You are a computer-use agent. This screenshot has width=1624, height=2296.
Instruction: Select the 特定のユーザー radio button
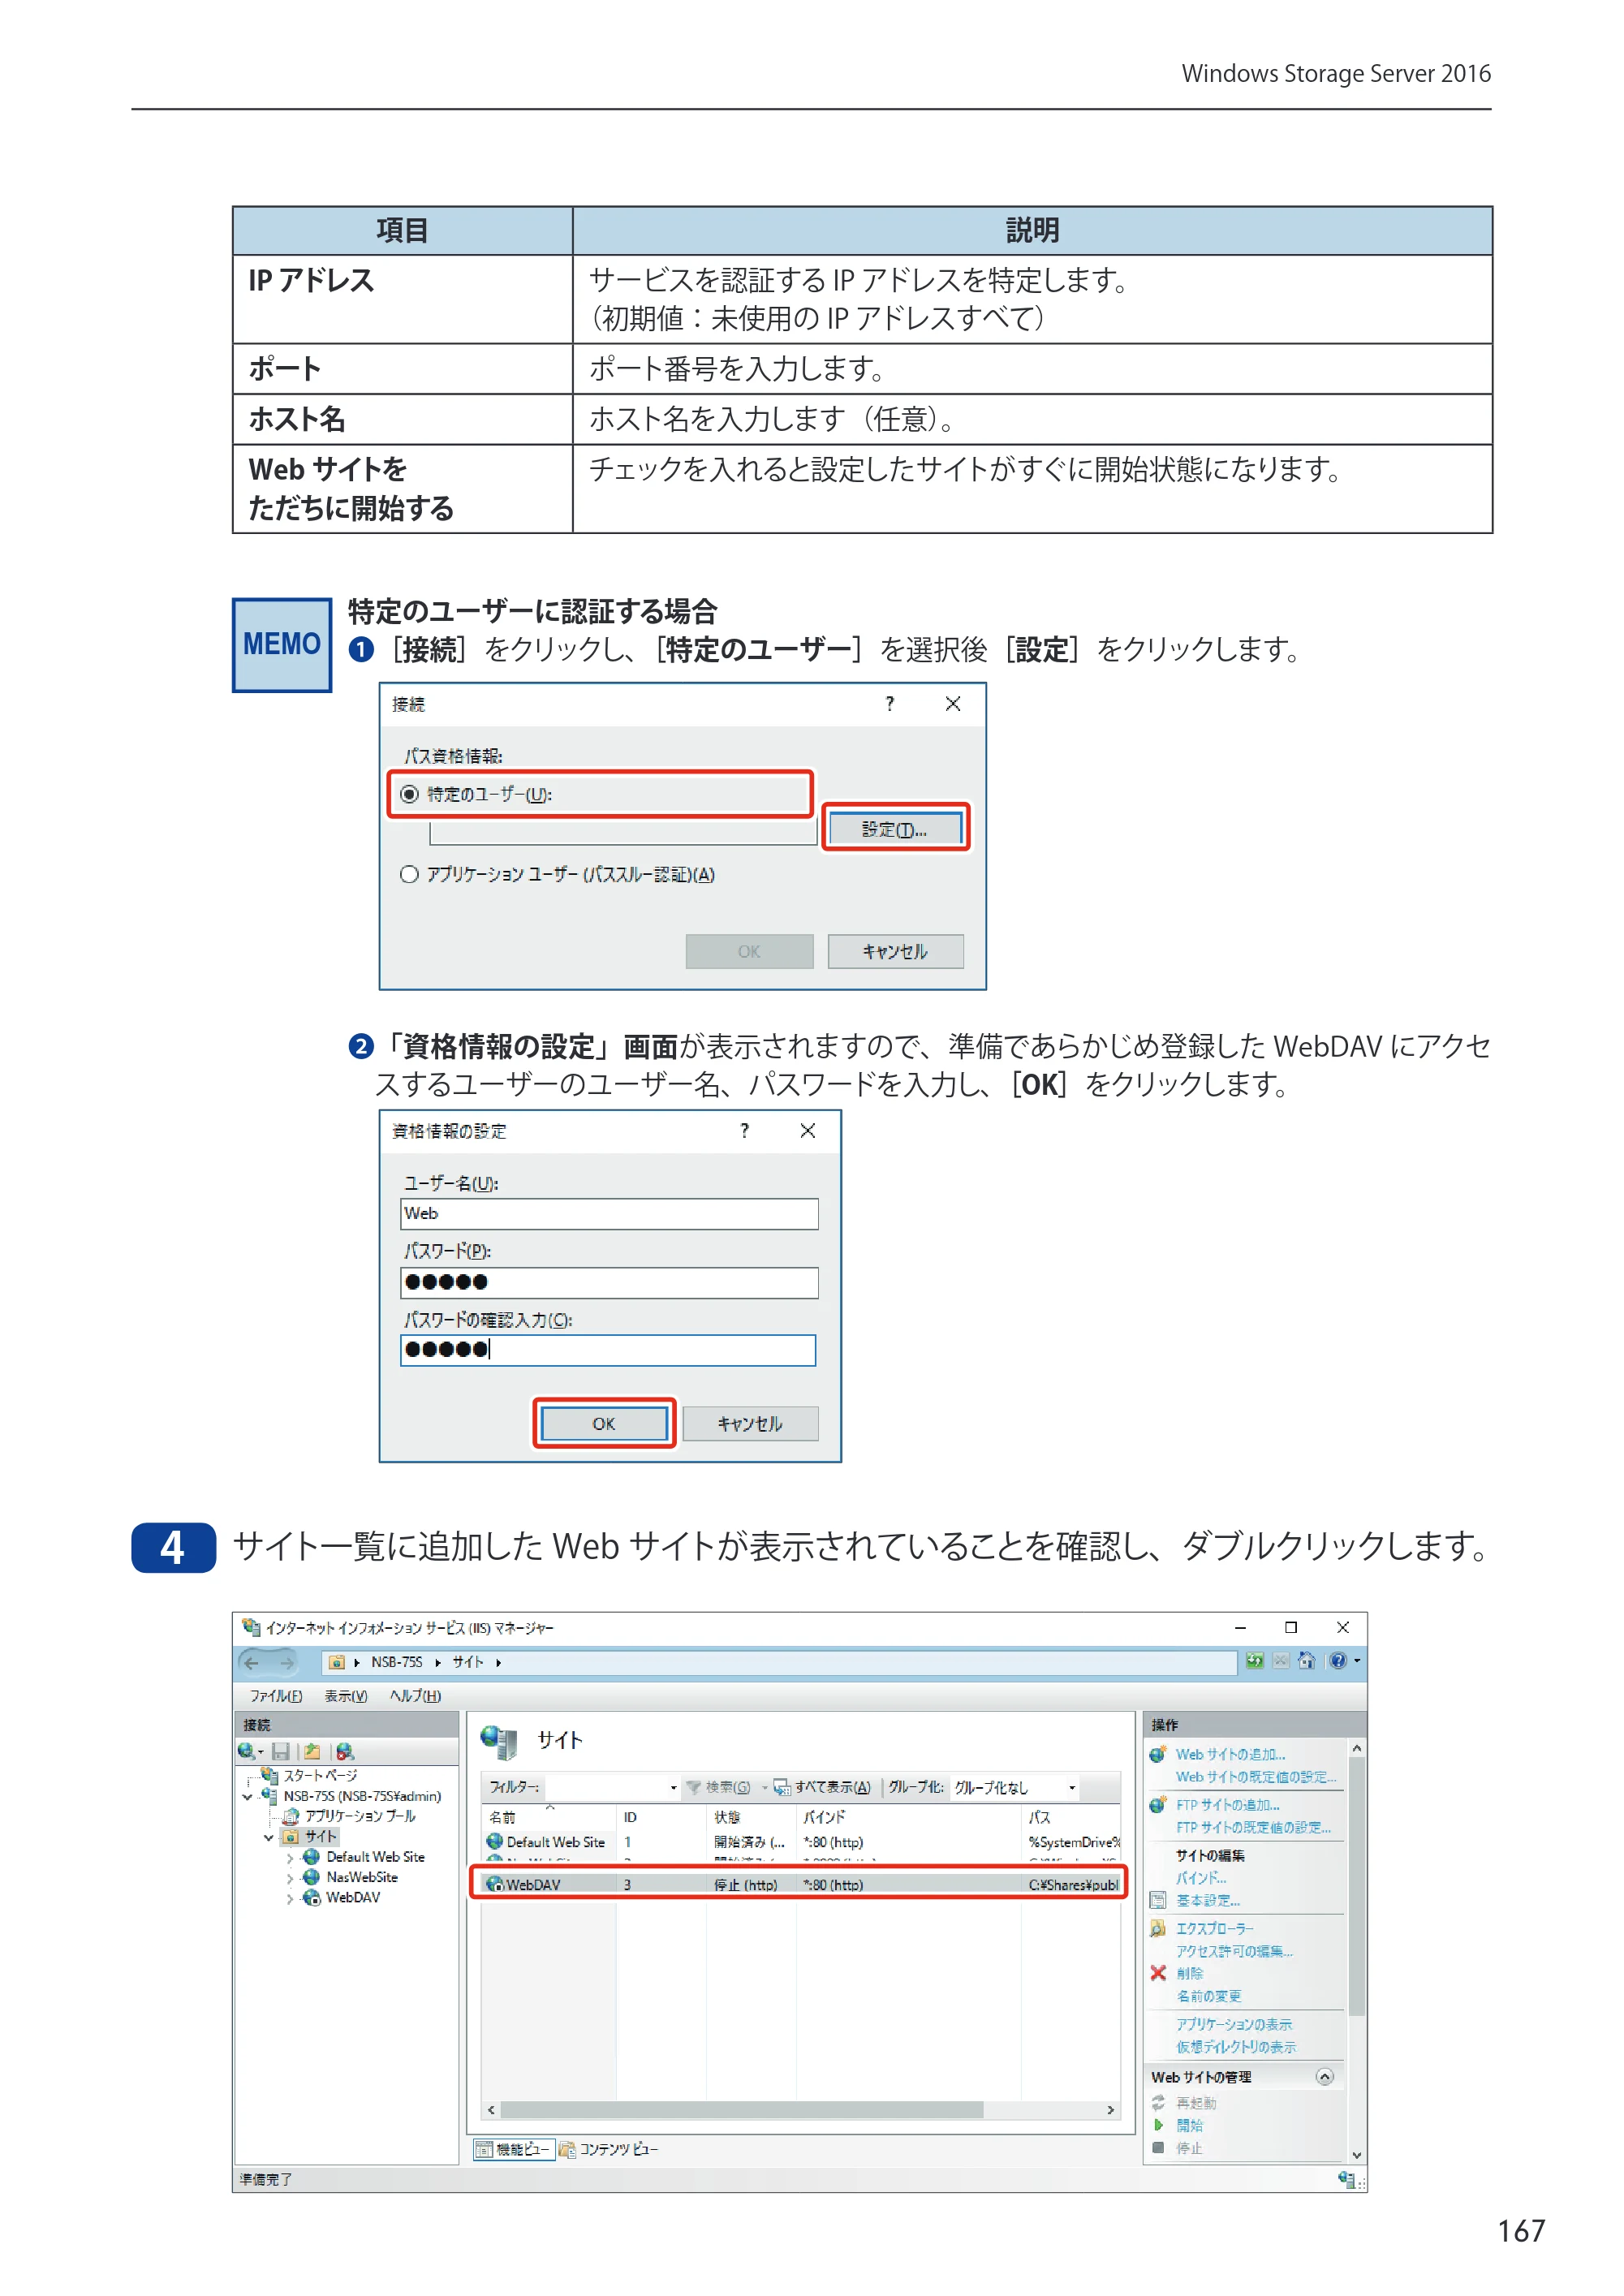409,794
